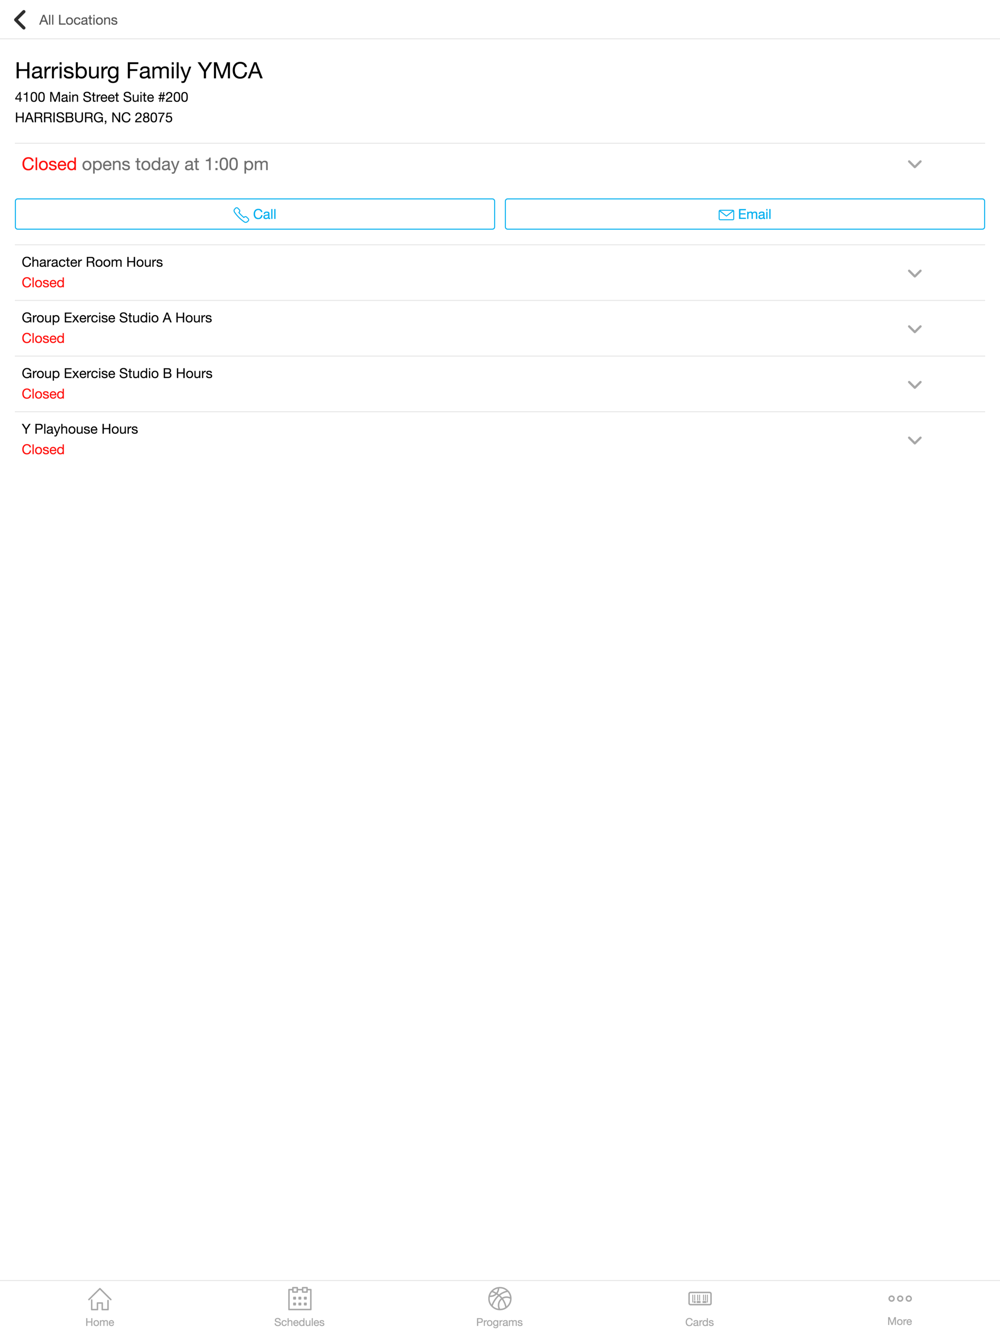Click the 'Y Playhouse Hours' label
Image resolution: width=1000 pixels, height=1334 pixels.
(80, 429)
